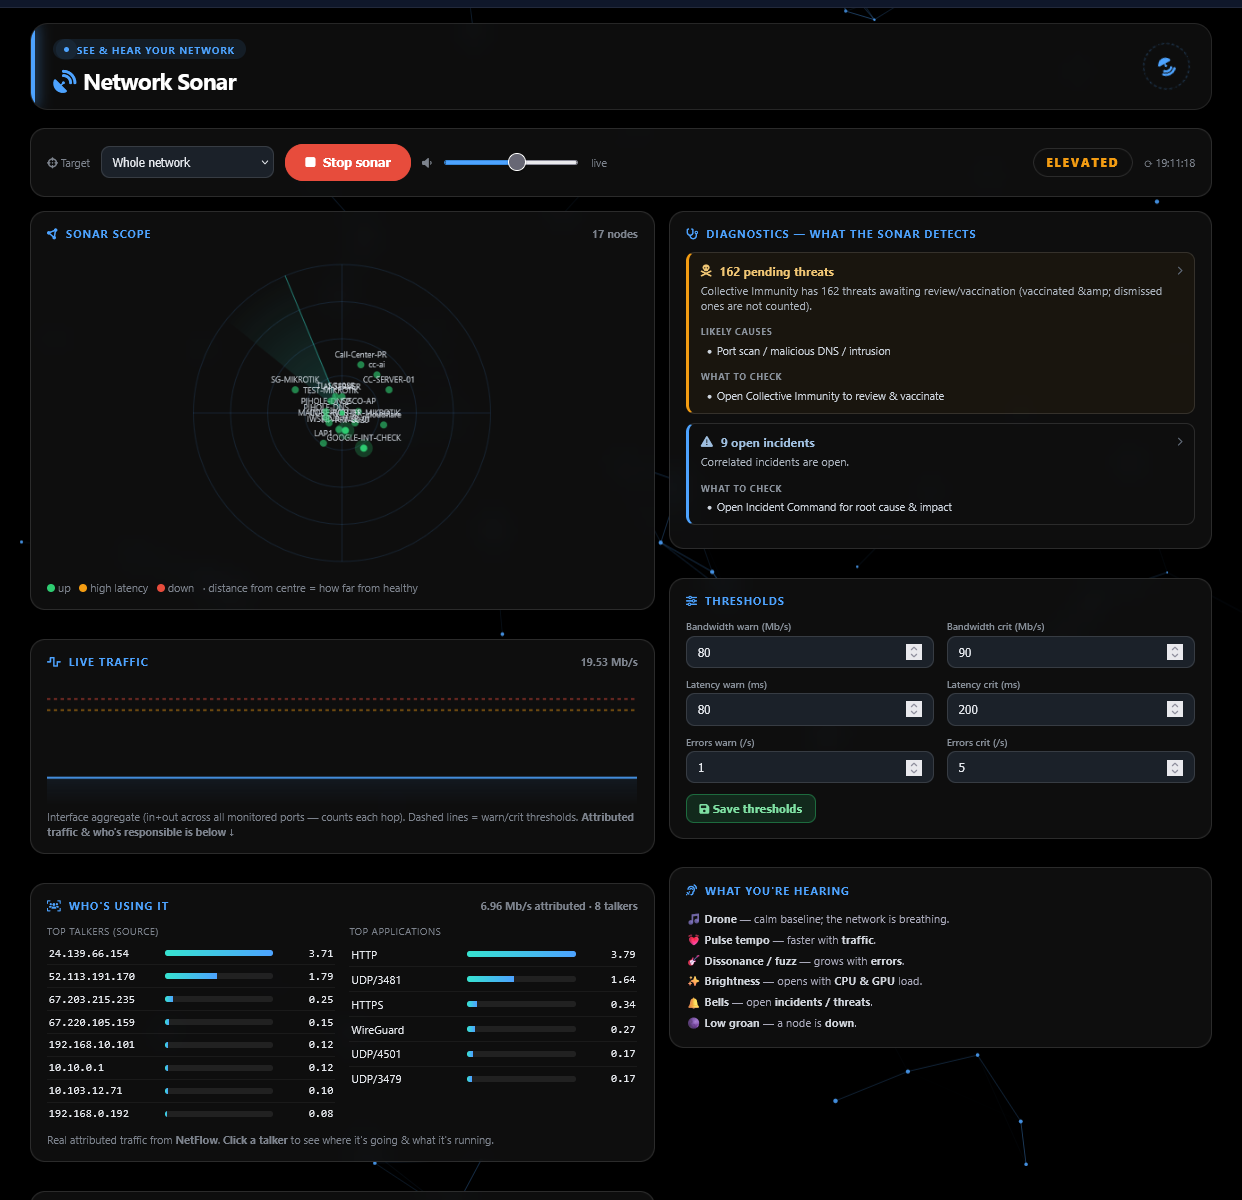Select talker 24.139.66.154
The width and height of the screenshot is (1242, 1200).
191,953
